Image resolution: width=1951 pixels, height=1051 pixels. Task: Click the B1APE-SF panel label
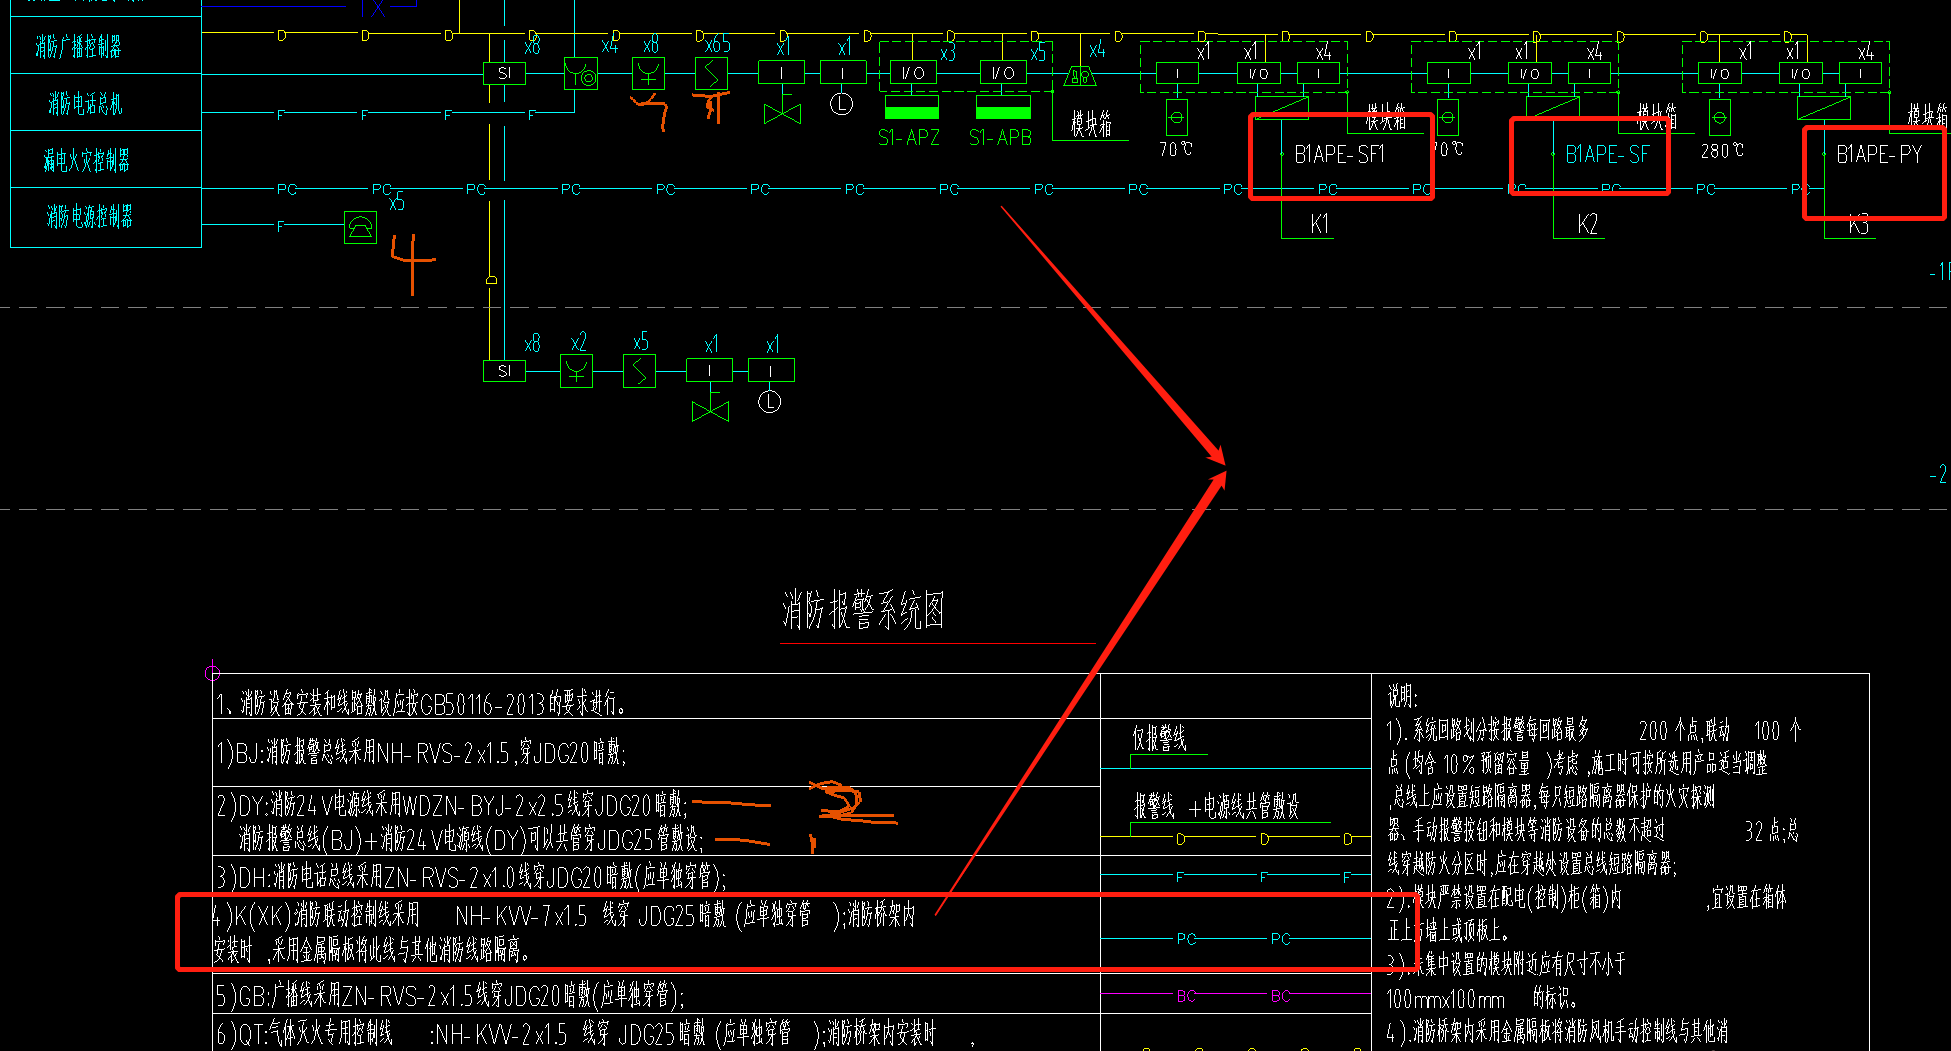pyautogui.click(x=1606, y=154)
